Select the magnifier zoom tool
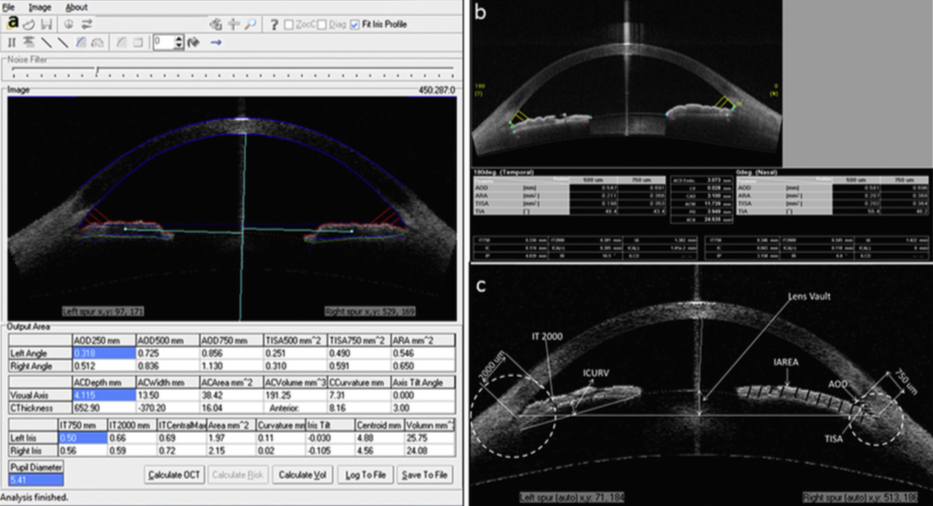Viewport: 933px width, 506px height. [x=250, y=23]
